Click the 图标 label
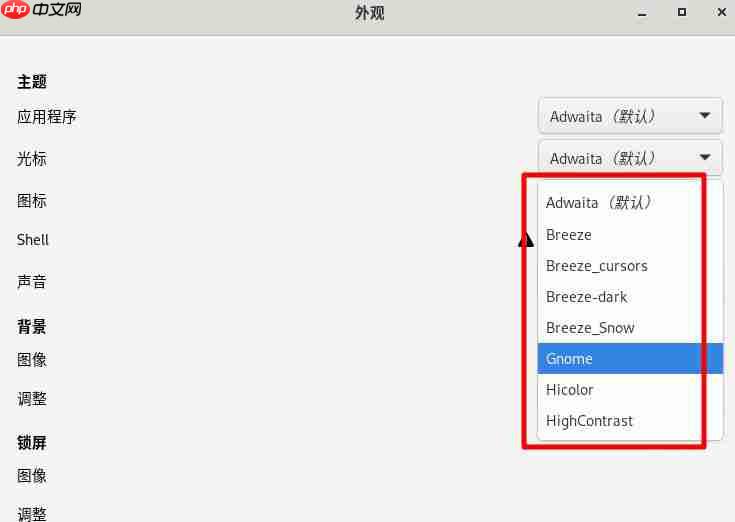Viewport: 735px width, 522px height. [x=32, y=201]
